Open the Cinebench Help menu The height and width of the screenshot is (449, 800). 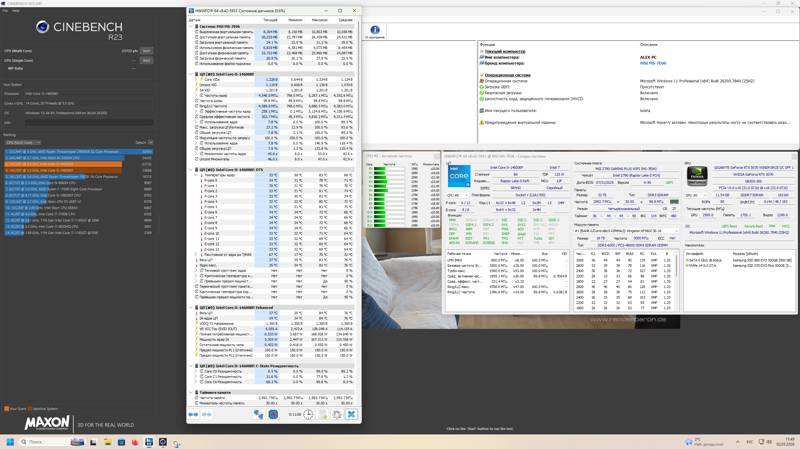tap(16, 10)
